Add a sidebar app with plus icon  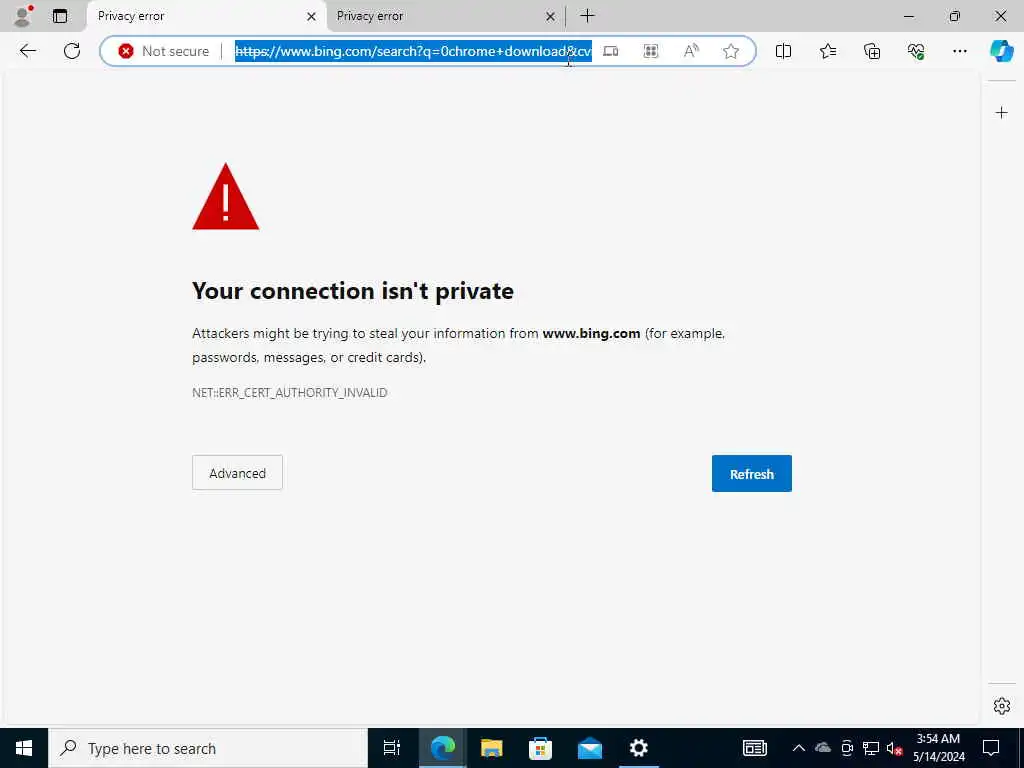click(x=1001, y=113)
